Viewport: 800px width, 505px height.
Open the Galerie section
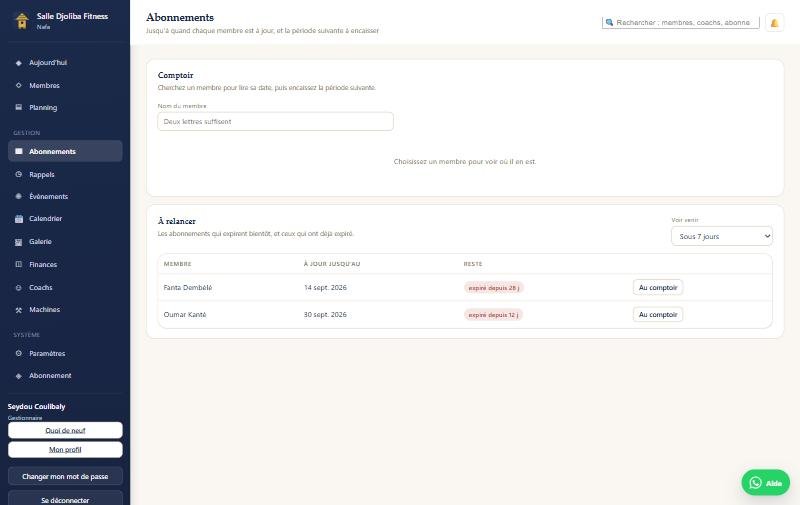[65, 242]
